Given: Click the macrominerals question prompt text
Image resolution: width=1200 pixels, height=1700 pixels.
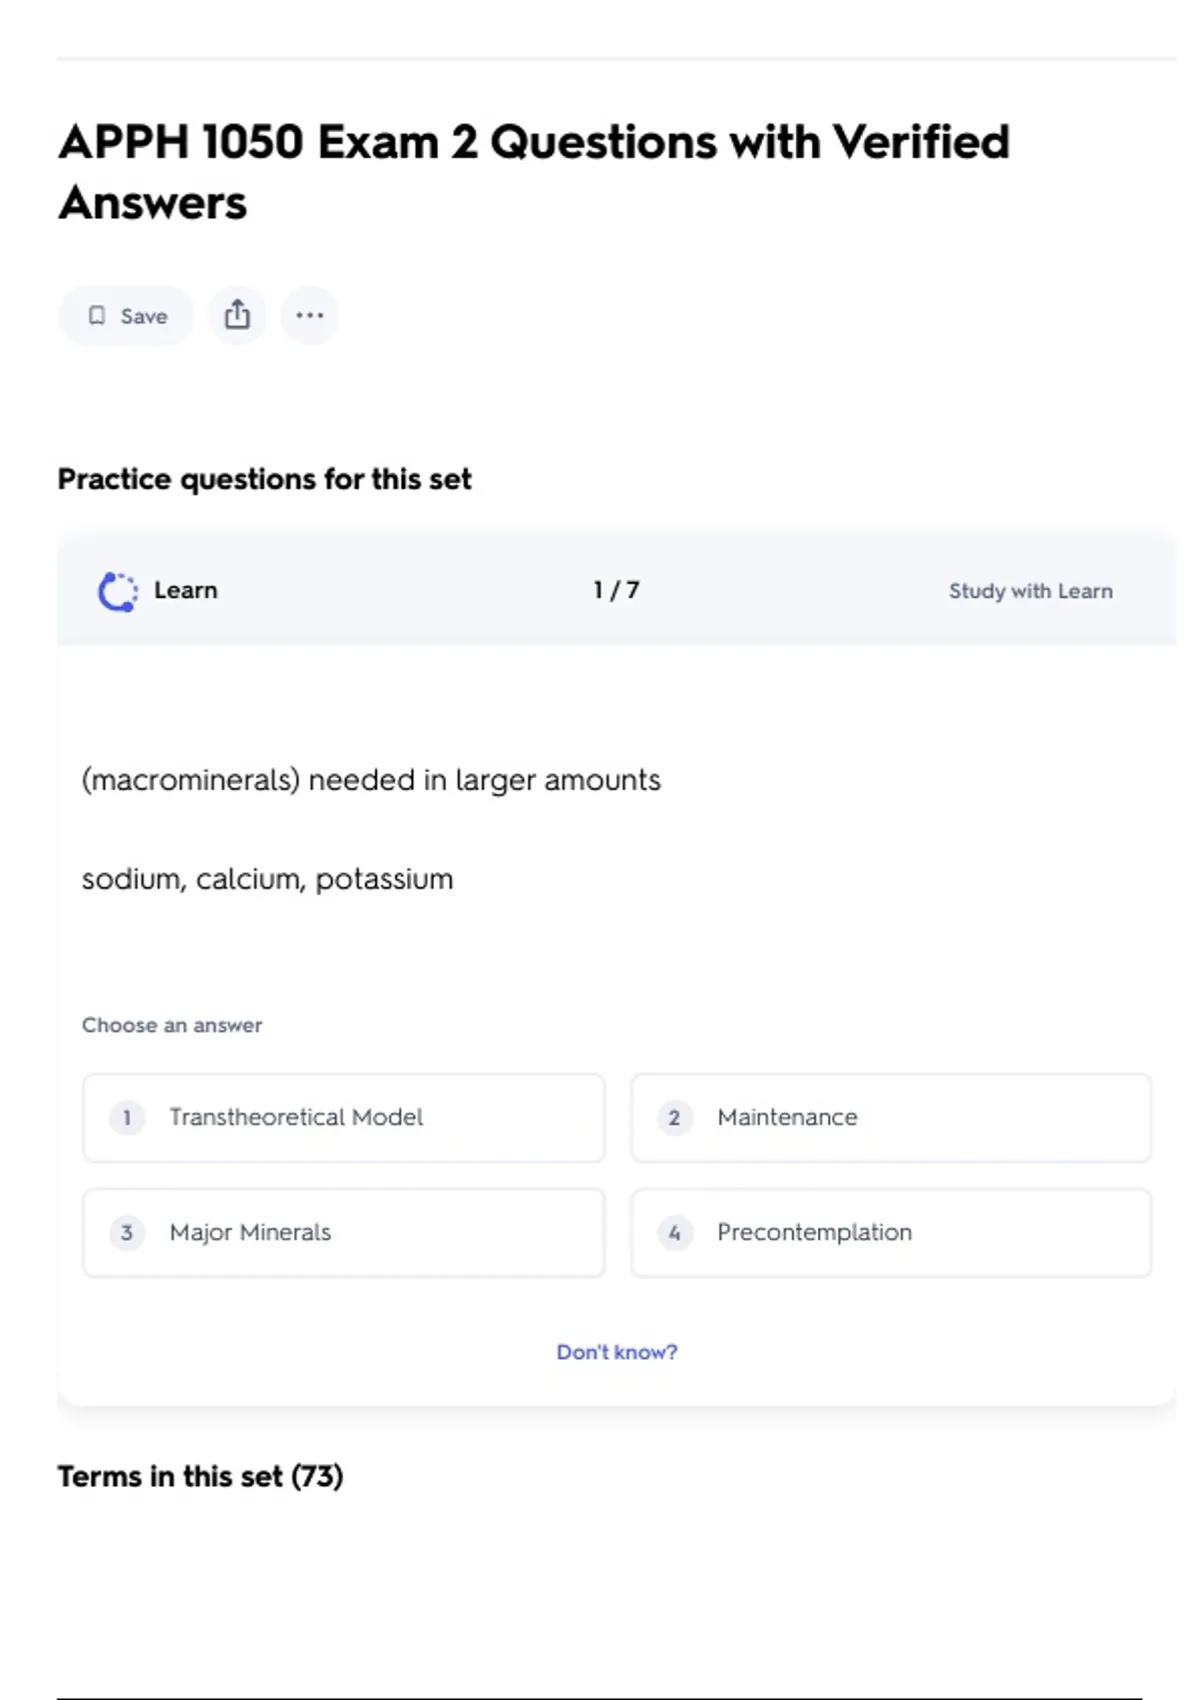Looking at the screenshot, I should 371,780.
